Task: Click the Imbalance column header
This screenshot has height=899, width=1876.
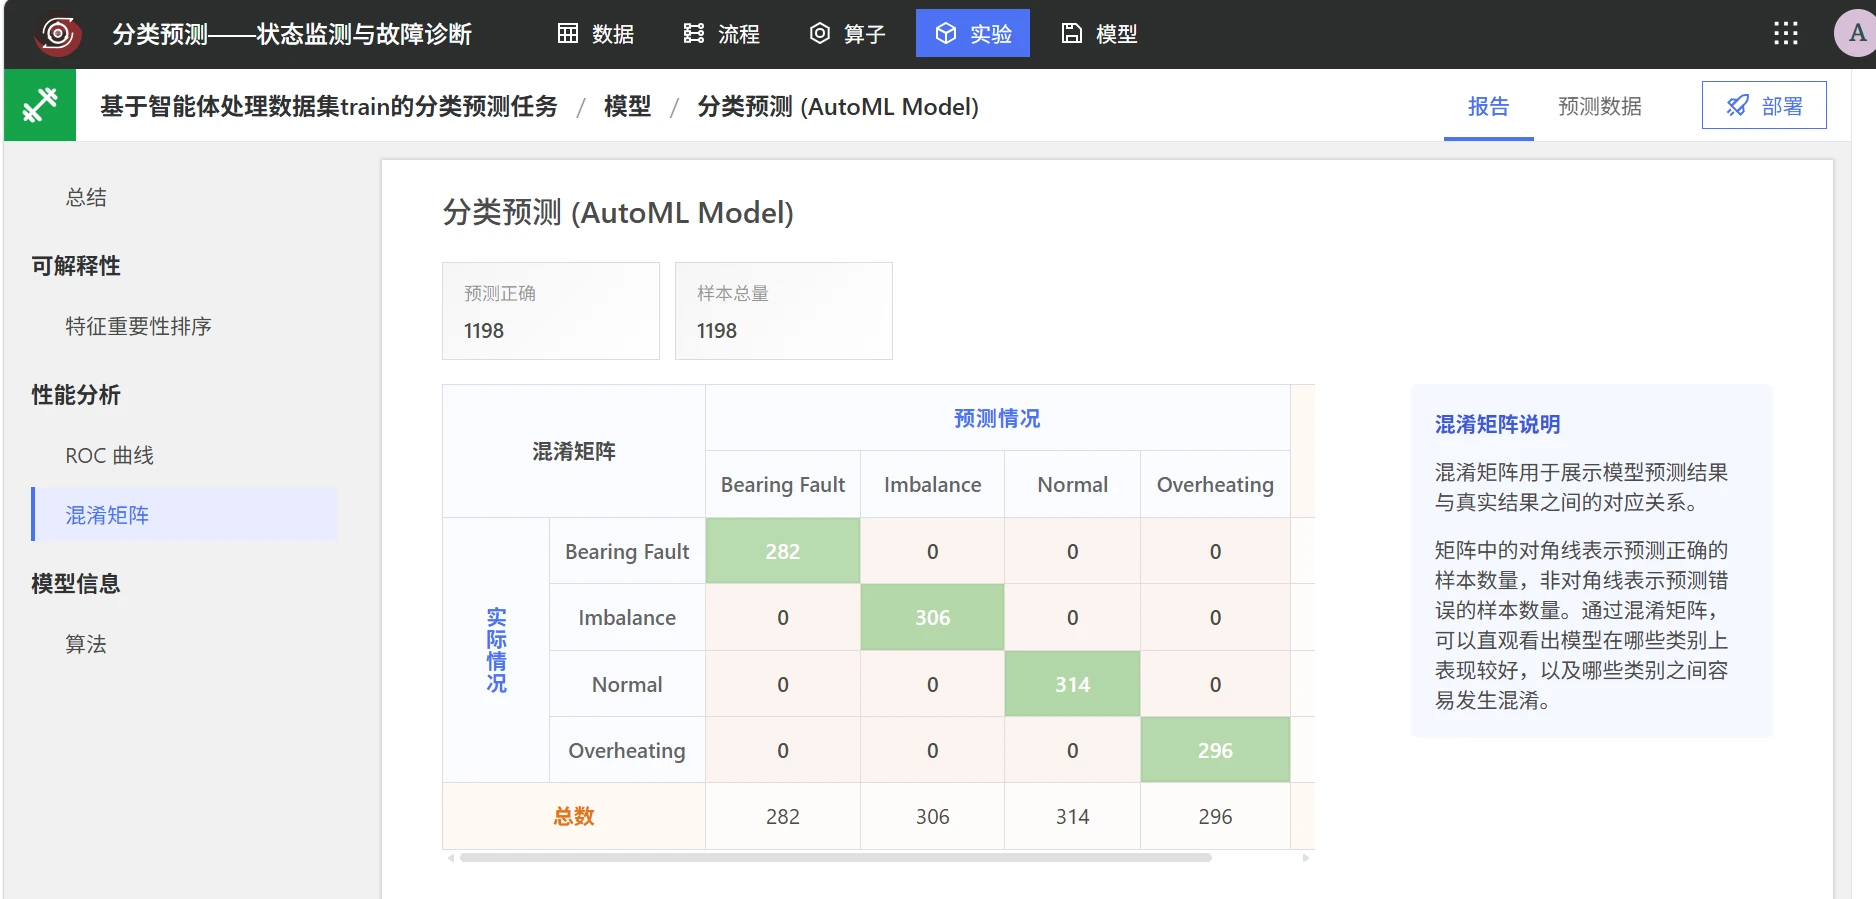Action: [x=932, y=484]
